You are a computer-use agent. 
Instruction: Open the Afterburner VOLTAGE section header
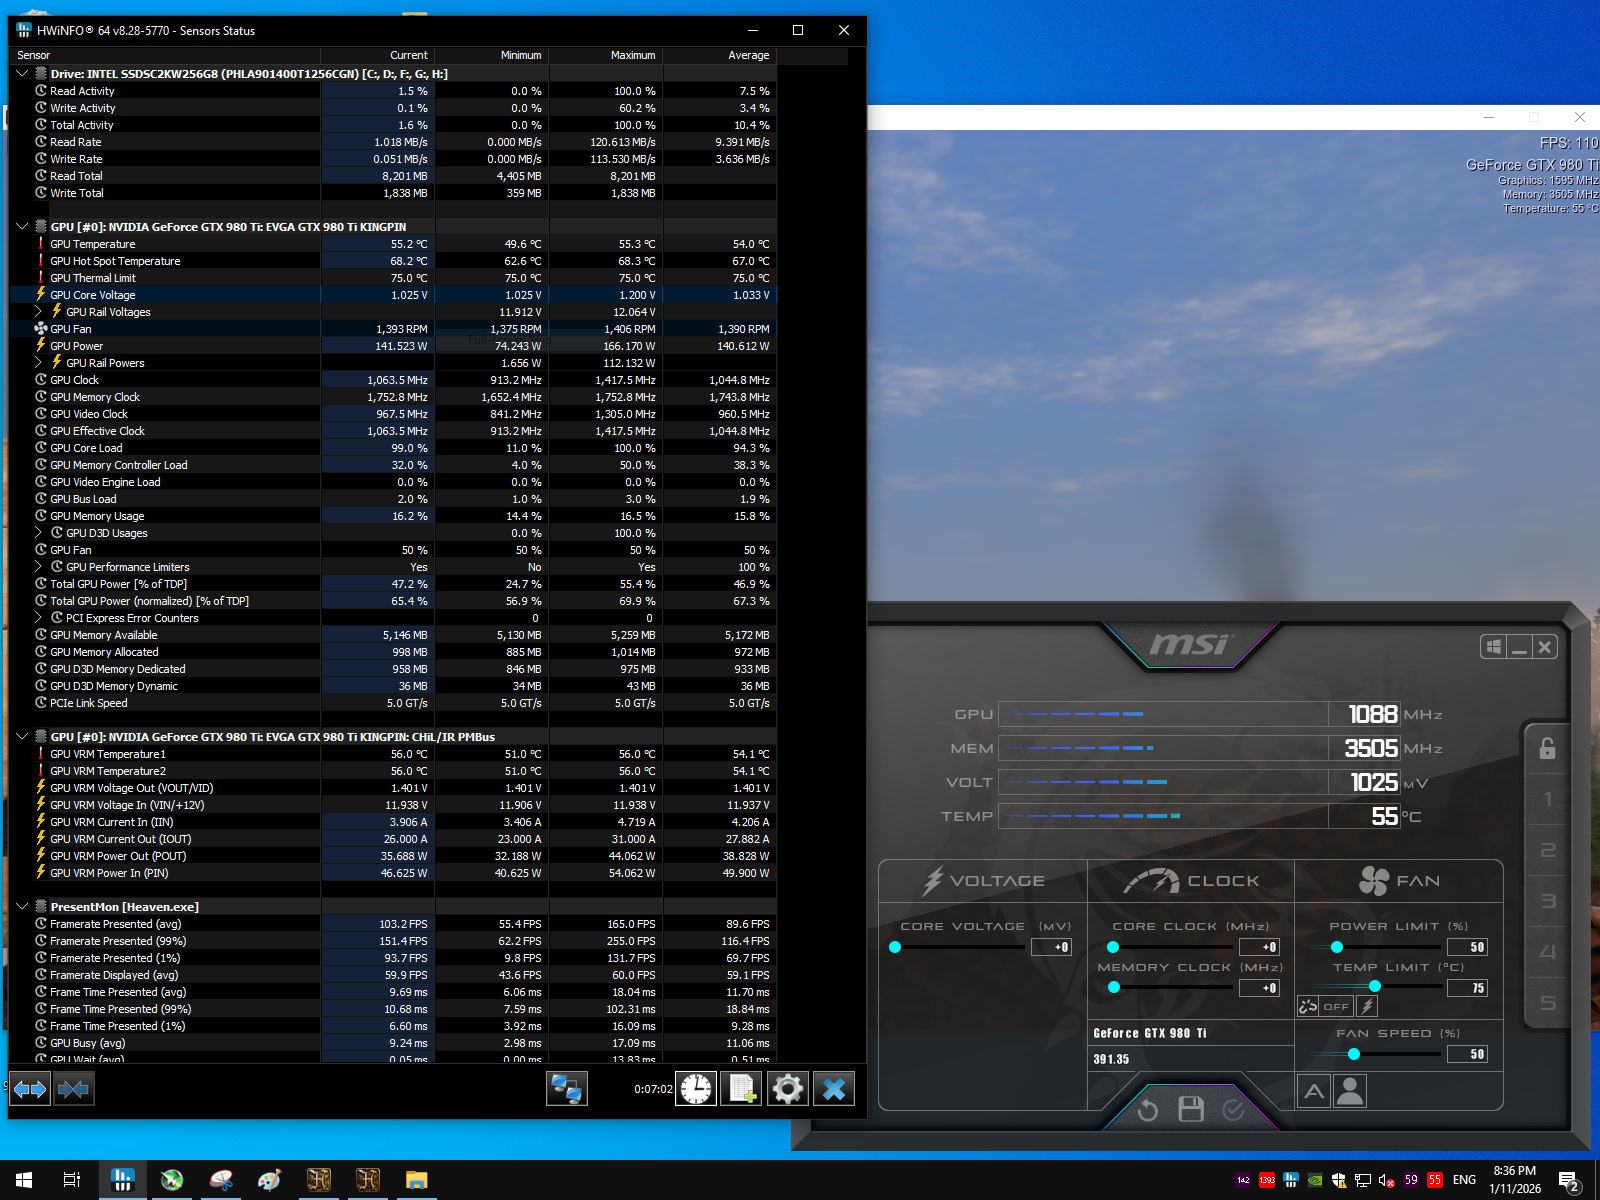pos(984,881)
